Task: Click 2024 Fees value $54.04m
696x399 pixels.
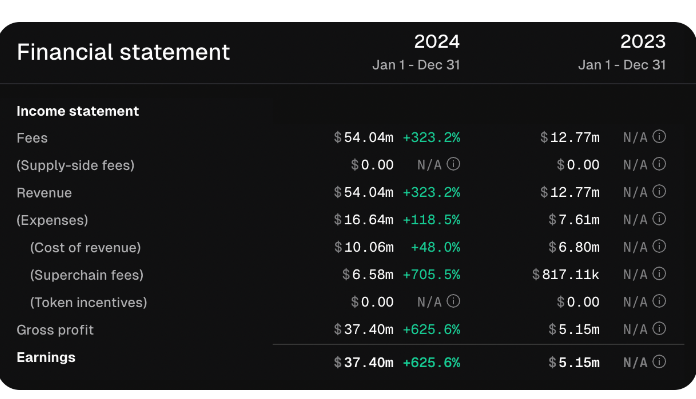Action: point(364,138)
